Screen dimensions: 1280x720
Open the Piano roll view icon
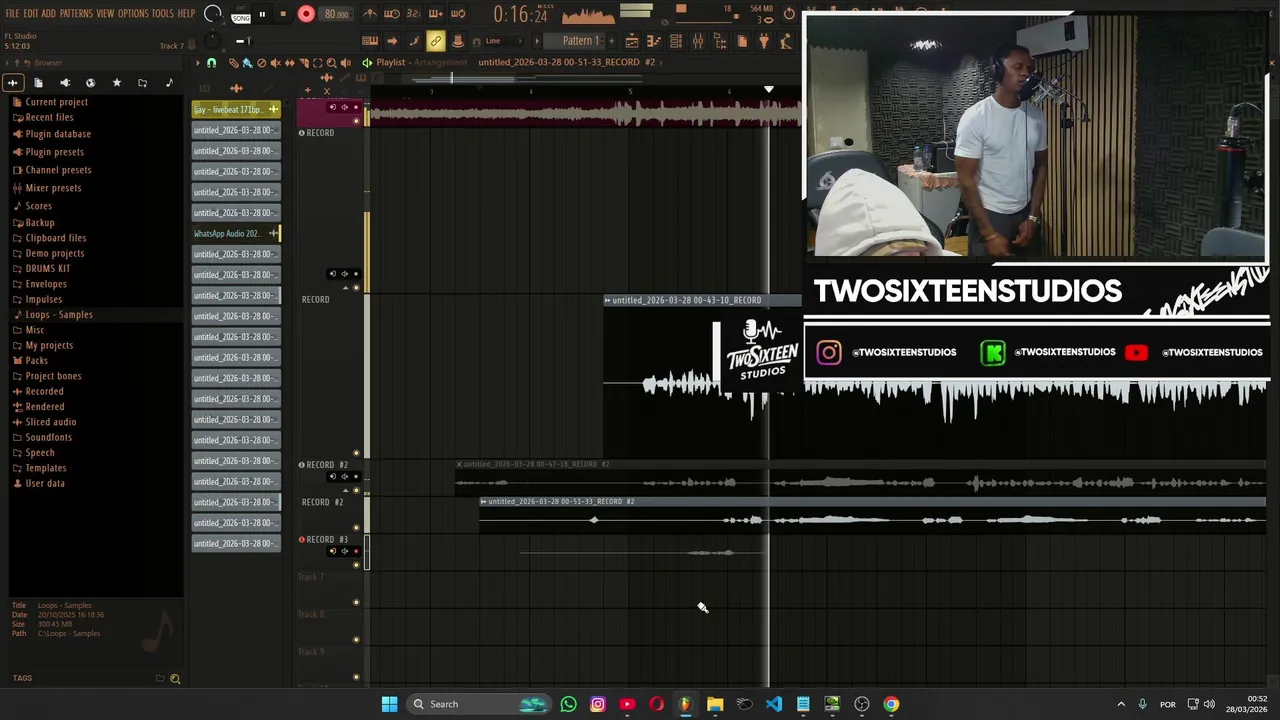(654, 41)
